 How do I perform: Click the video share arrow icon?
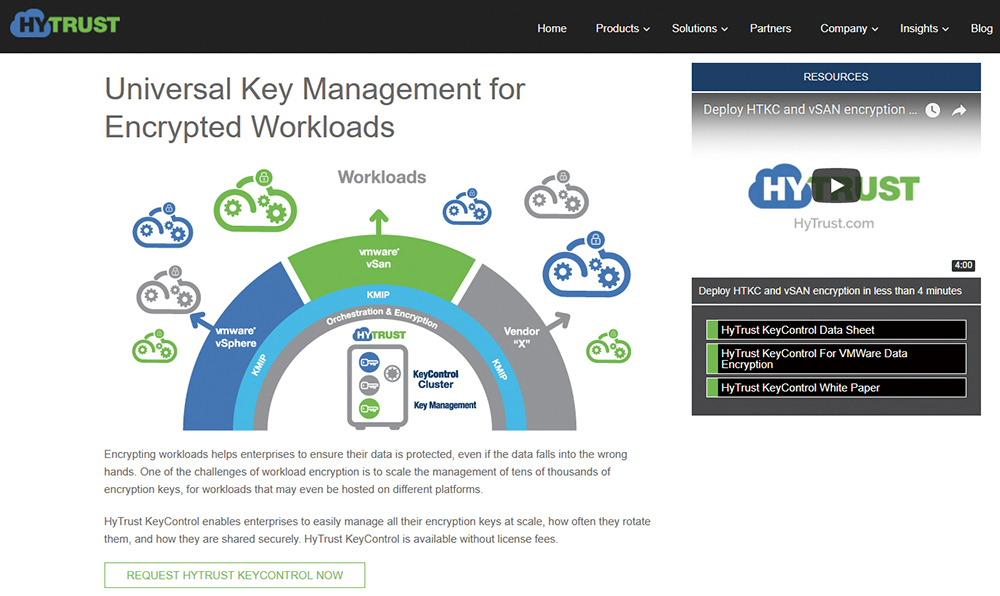click(x=959, y=110)
